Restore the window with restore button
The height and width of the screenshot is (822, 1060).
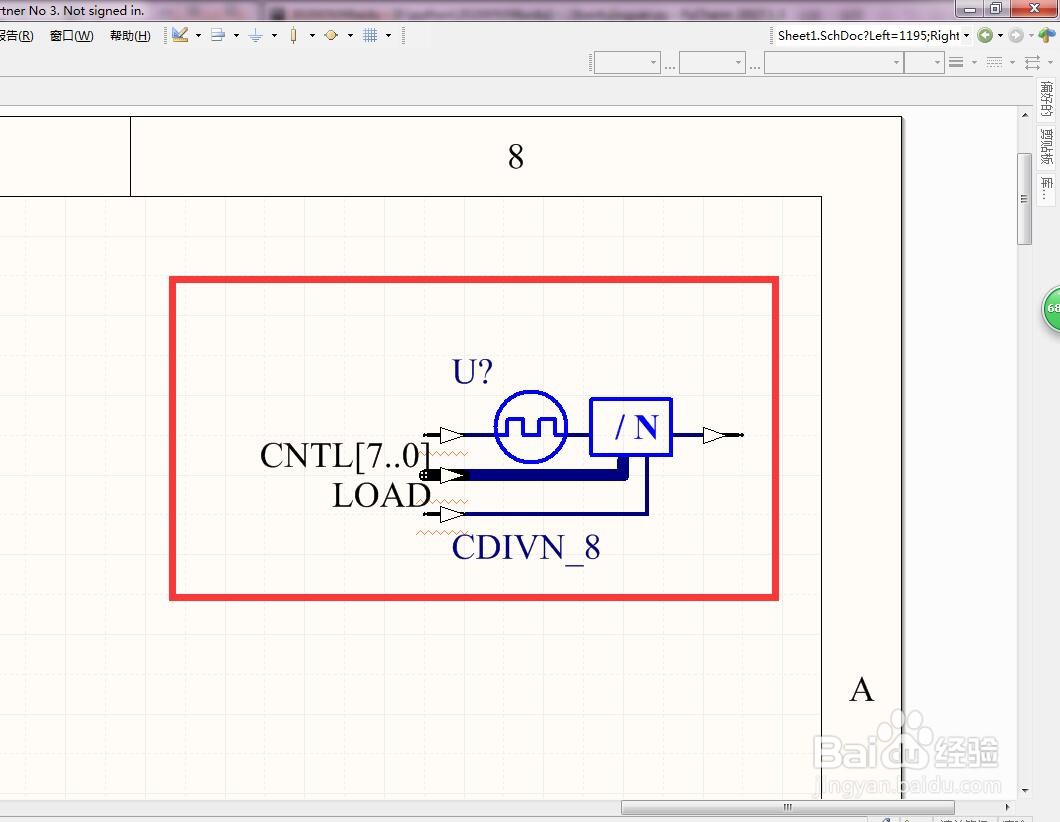coord(996,8)
